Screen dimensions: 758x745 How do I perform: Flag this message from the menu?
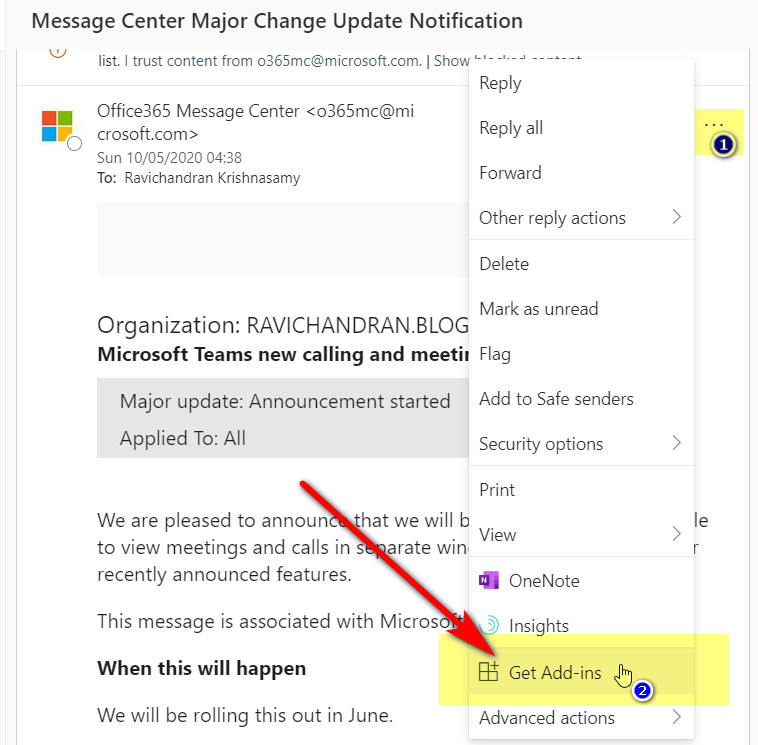(495, 354)
